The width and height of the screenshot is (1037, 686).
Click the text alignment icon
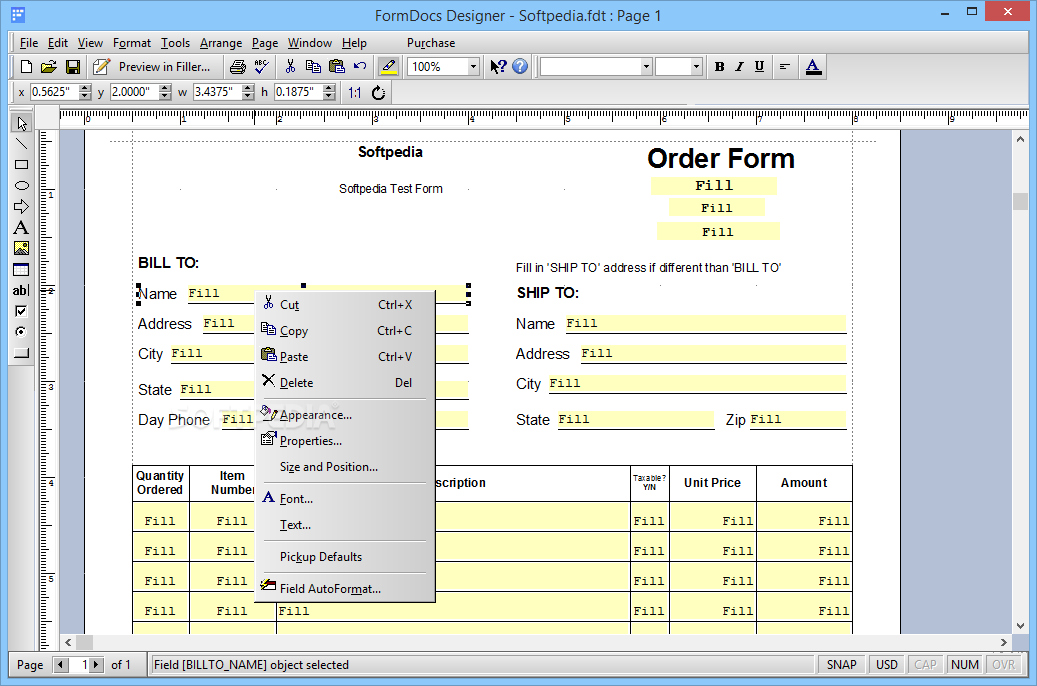[785, 67]
